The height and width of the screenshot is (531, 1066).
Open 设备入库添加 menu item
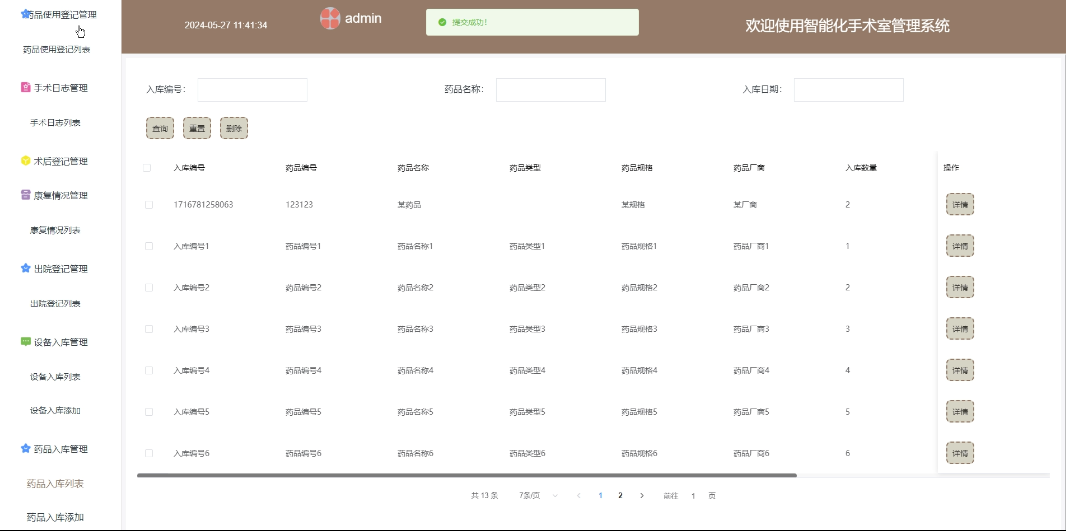[55, 411]
